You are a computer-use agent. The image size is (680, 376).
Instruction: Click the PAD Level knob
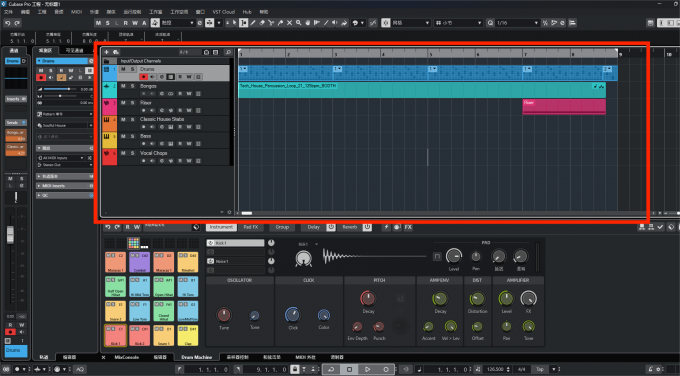pos(454,256)
